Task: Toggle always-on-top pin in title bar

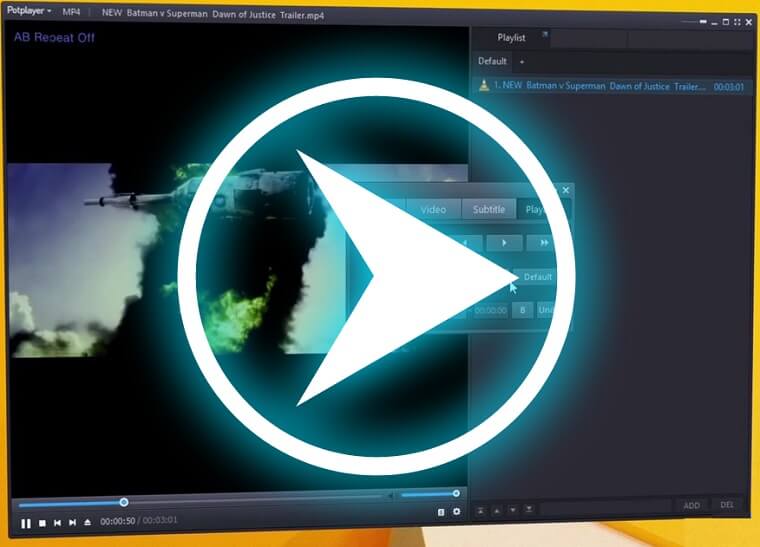Action: pos(703,21)
